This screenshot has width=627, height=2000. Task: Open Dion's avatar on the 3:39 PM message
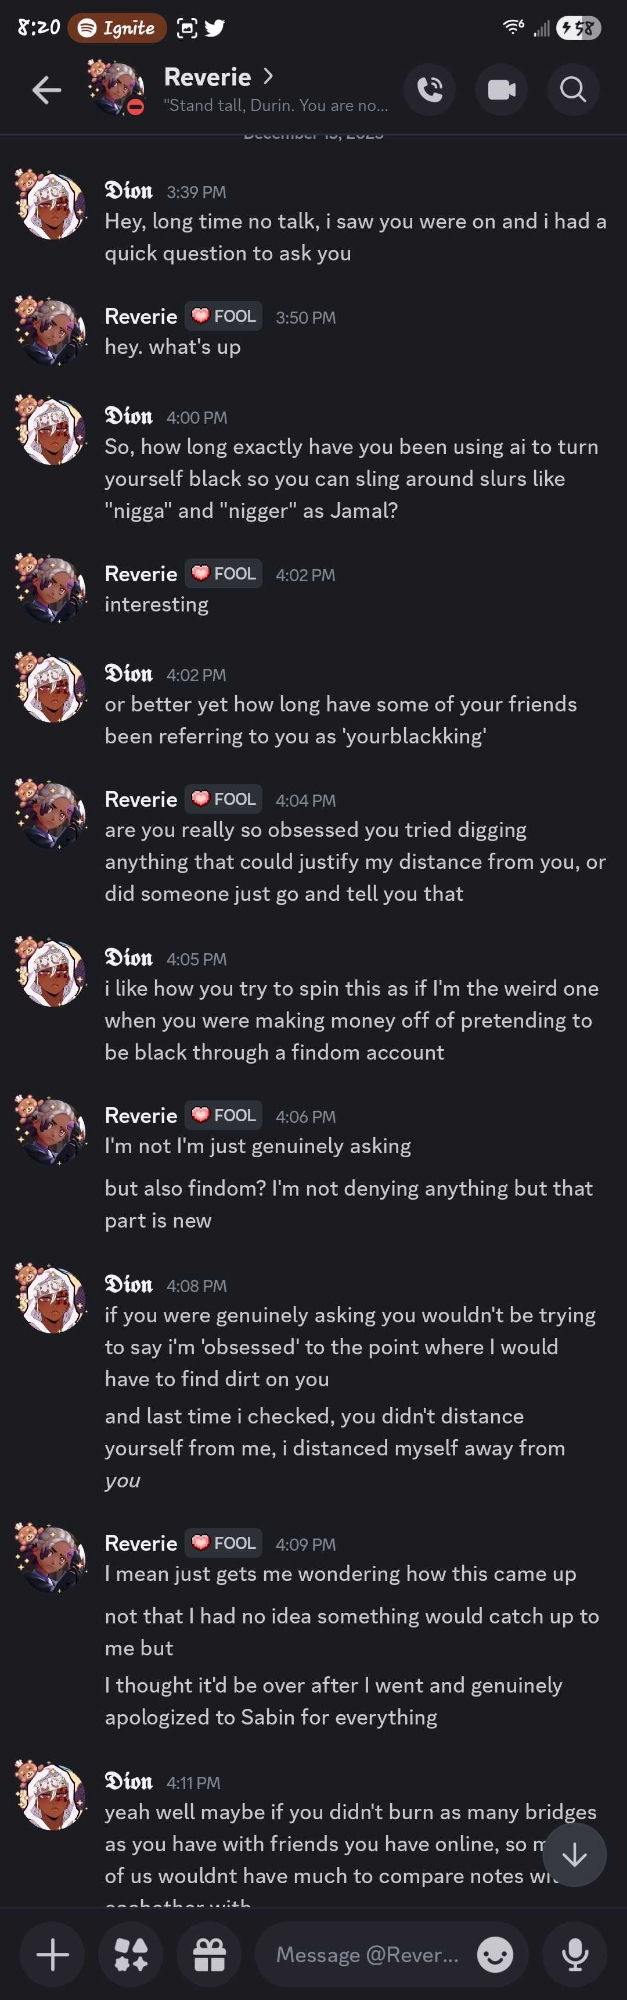(50, 205)
